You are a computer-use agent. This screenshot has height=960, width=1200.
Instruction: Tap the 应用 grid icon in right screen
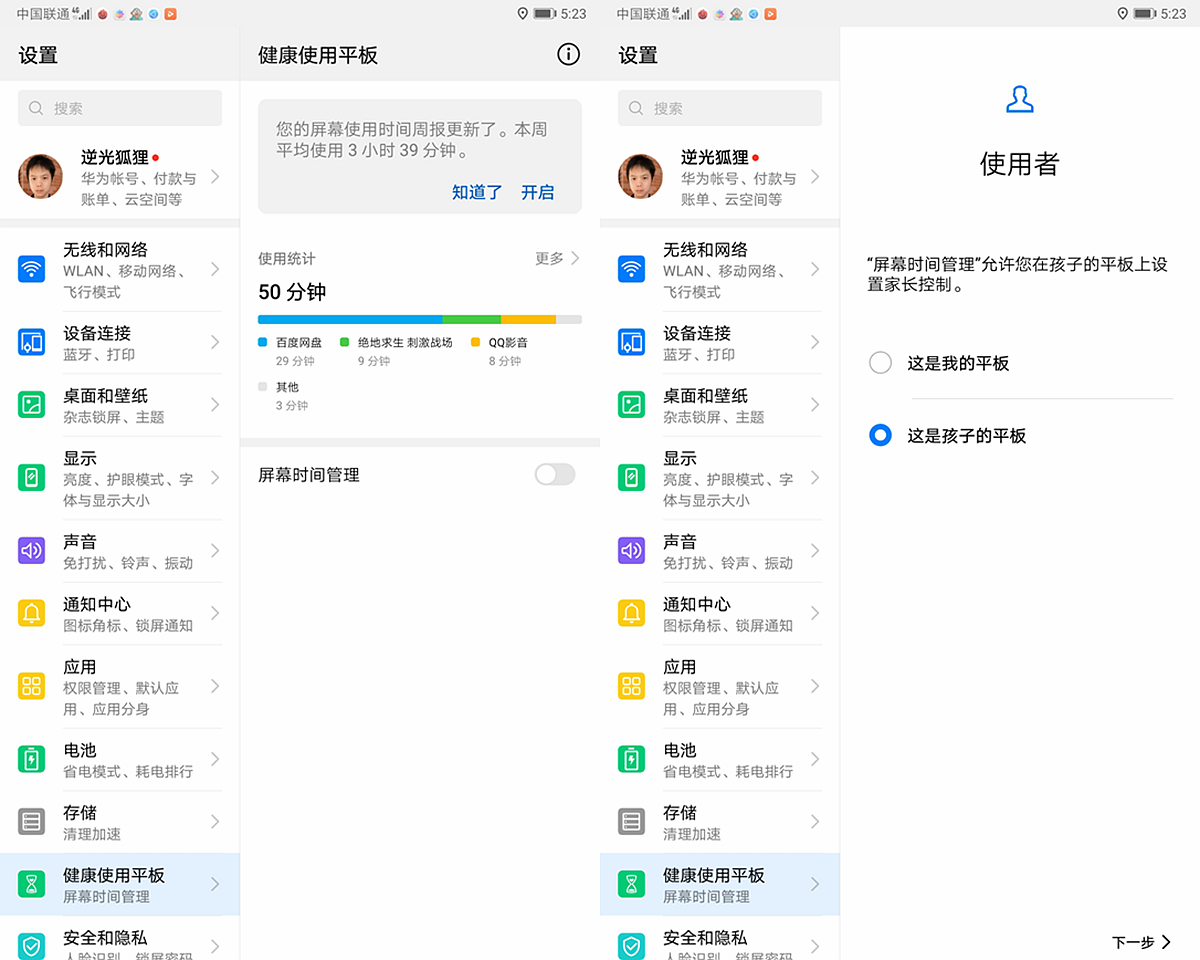(x=631, y=686)
